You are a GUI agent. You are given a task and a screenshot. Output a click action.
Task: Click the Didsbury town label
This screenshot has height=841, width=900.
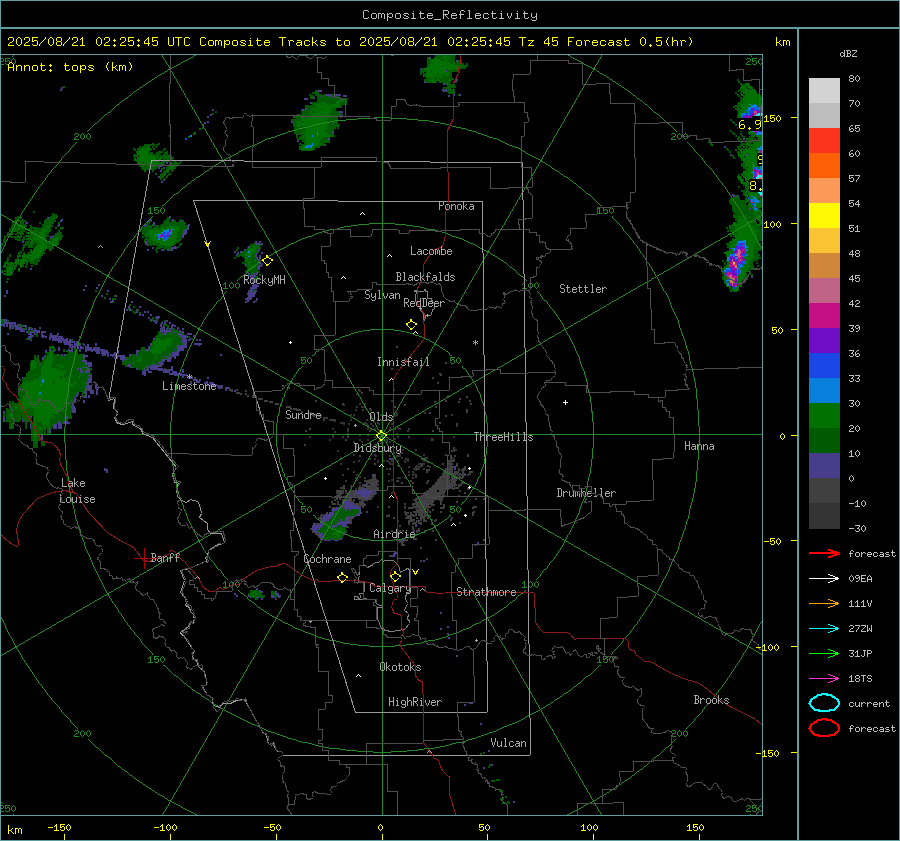(x=378, y=448)
